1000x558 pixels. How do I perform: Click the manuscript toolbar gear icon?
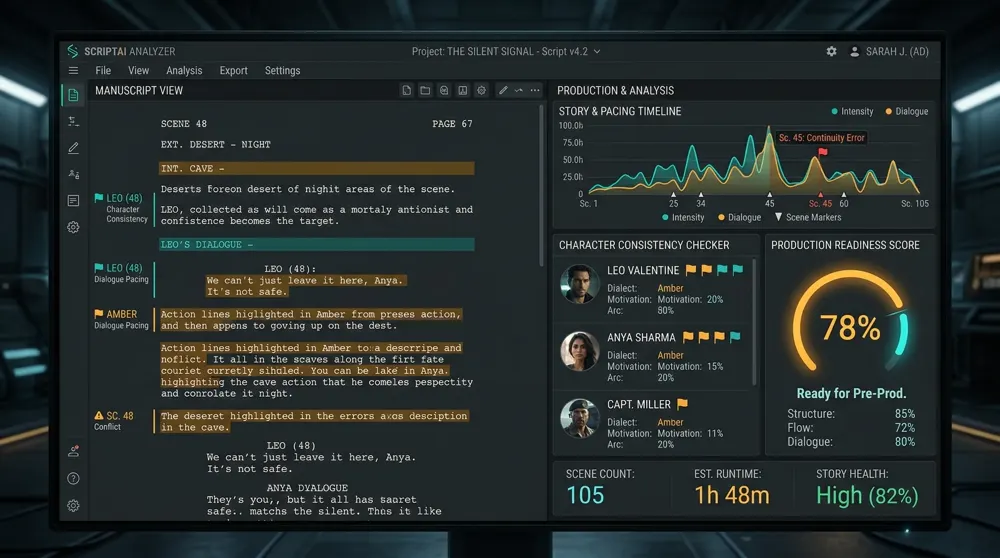click(482, 91)
